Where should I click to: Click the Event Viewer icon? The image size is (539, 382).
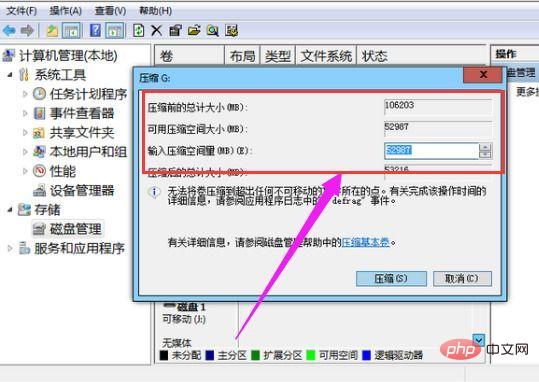39,113
